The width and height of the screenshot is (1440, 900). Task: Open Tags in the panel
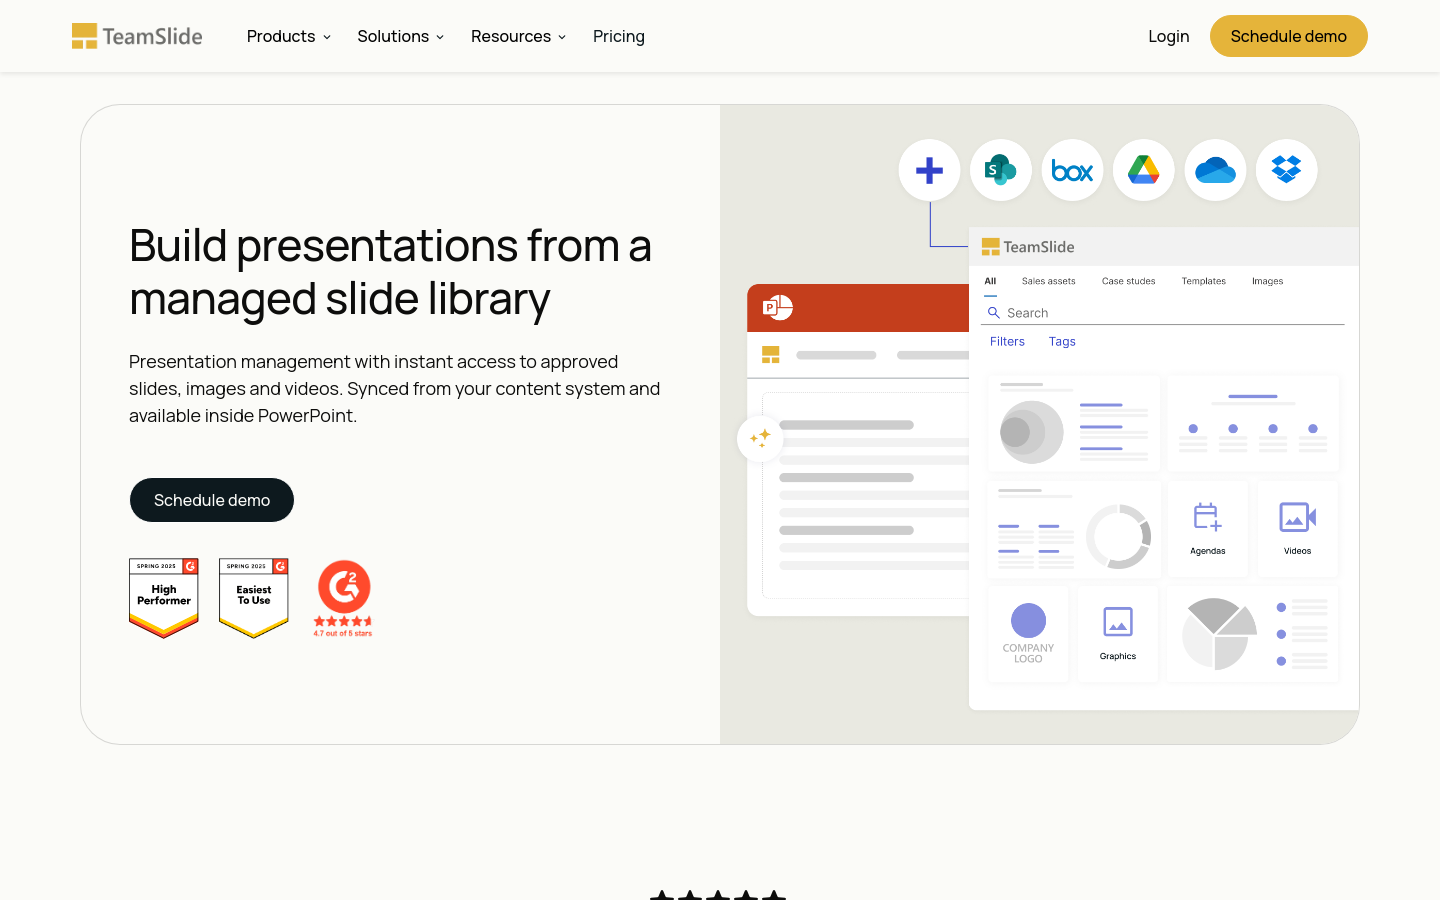(x=1062, y=342)
